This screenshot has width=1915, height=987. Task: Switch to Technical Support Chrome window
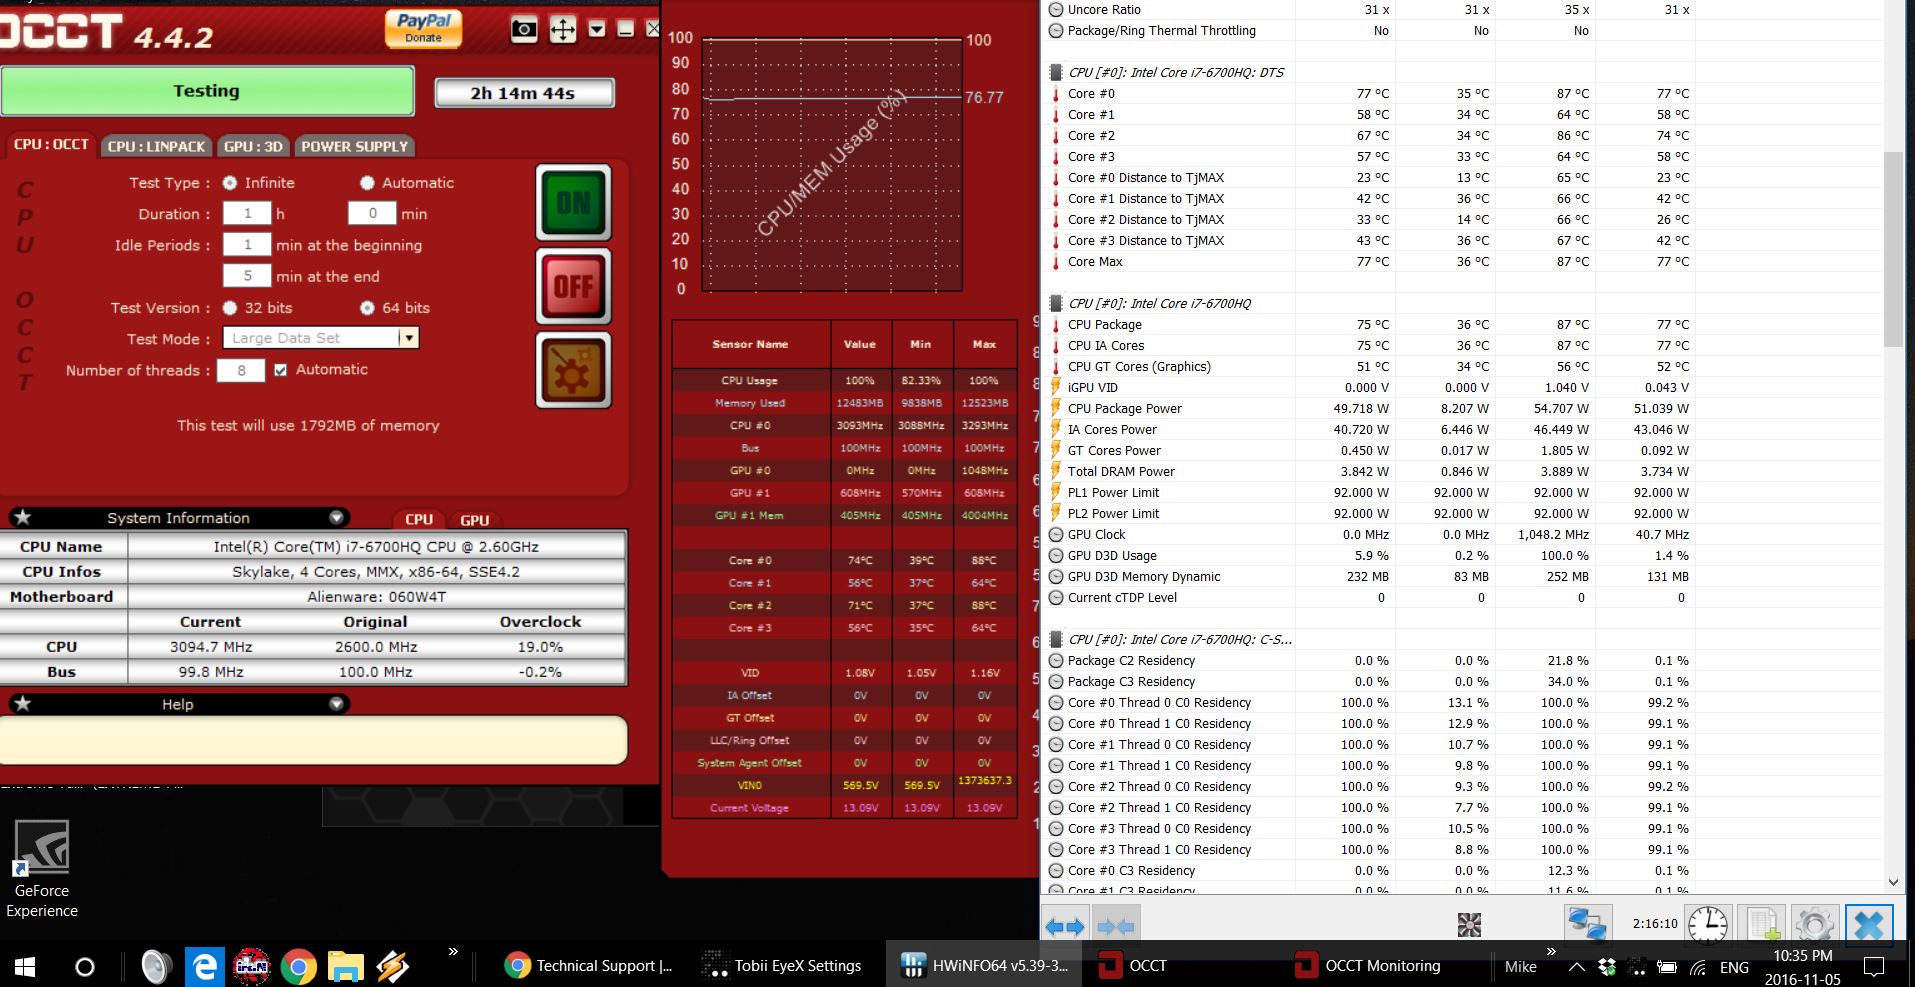[590, 965]
